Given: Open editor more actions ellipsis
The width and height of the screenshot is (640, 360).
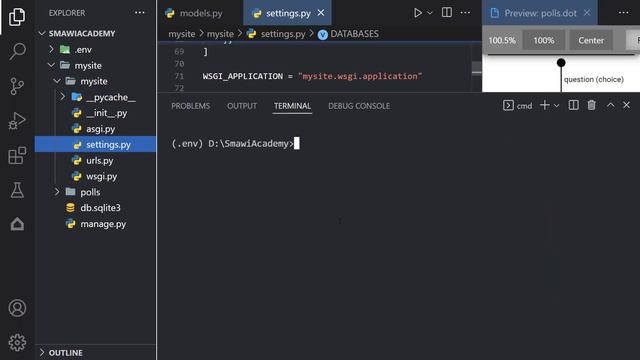Looking at the screenshot, I should (465, 13).
